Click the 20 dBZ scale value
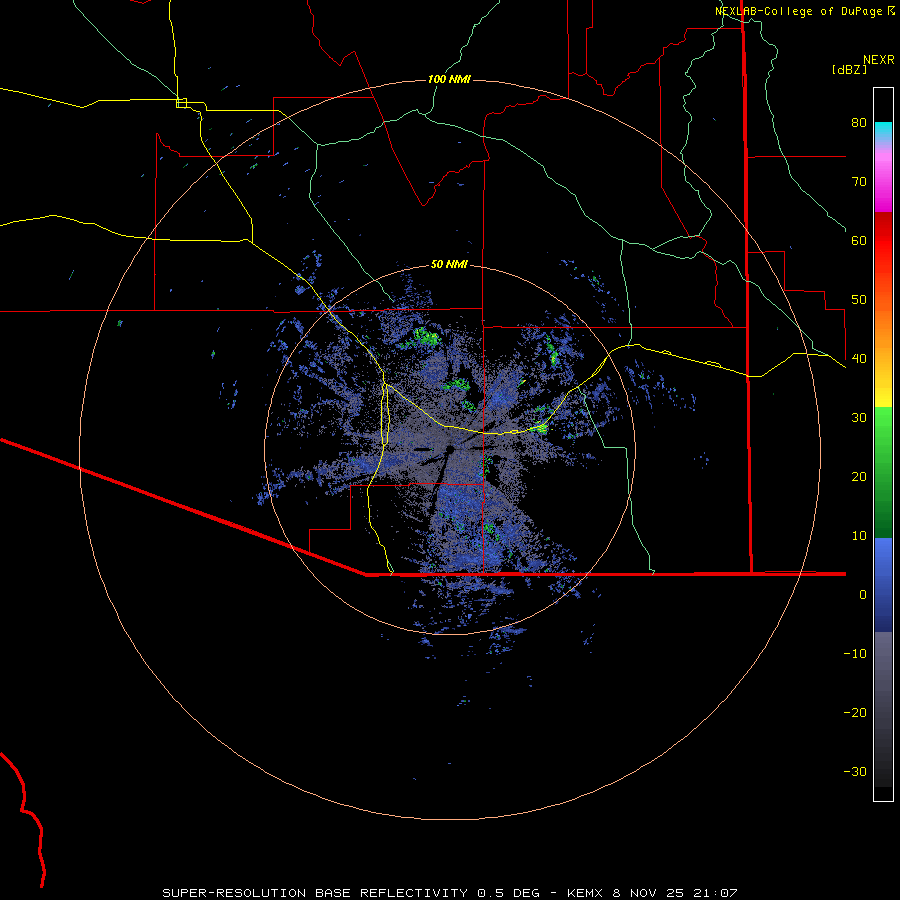The image size is (900, 900). pyautogui.click(x=859, y=477)
